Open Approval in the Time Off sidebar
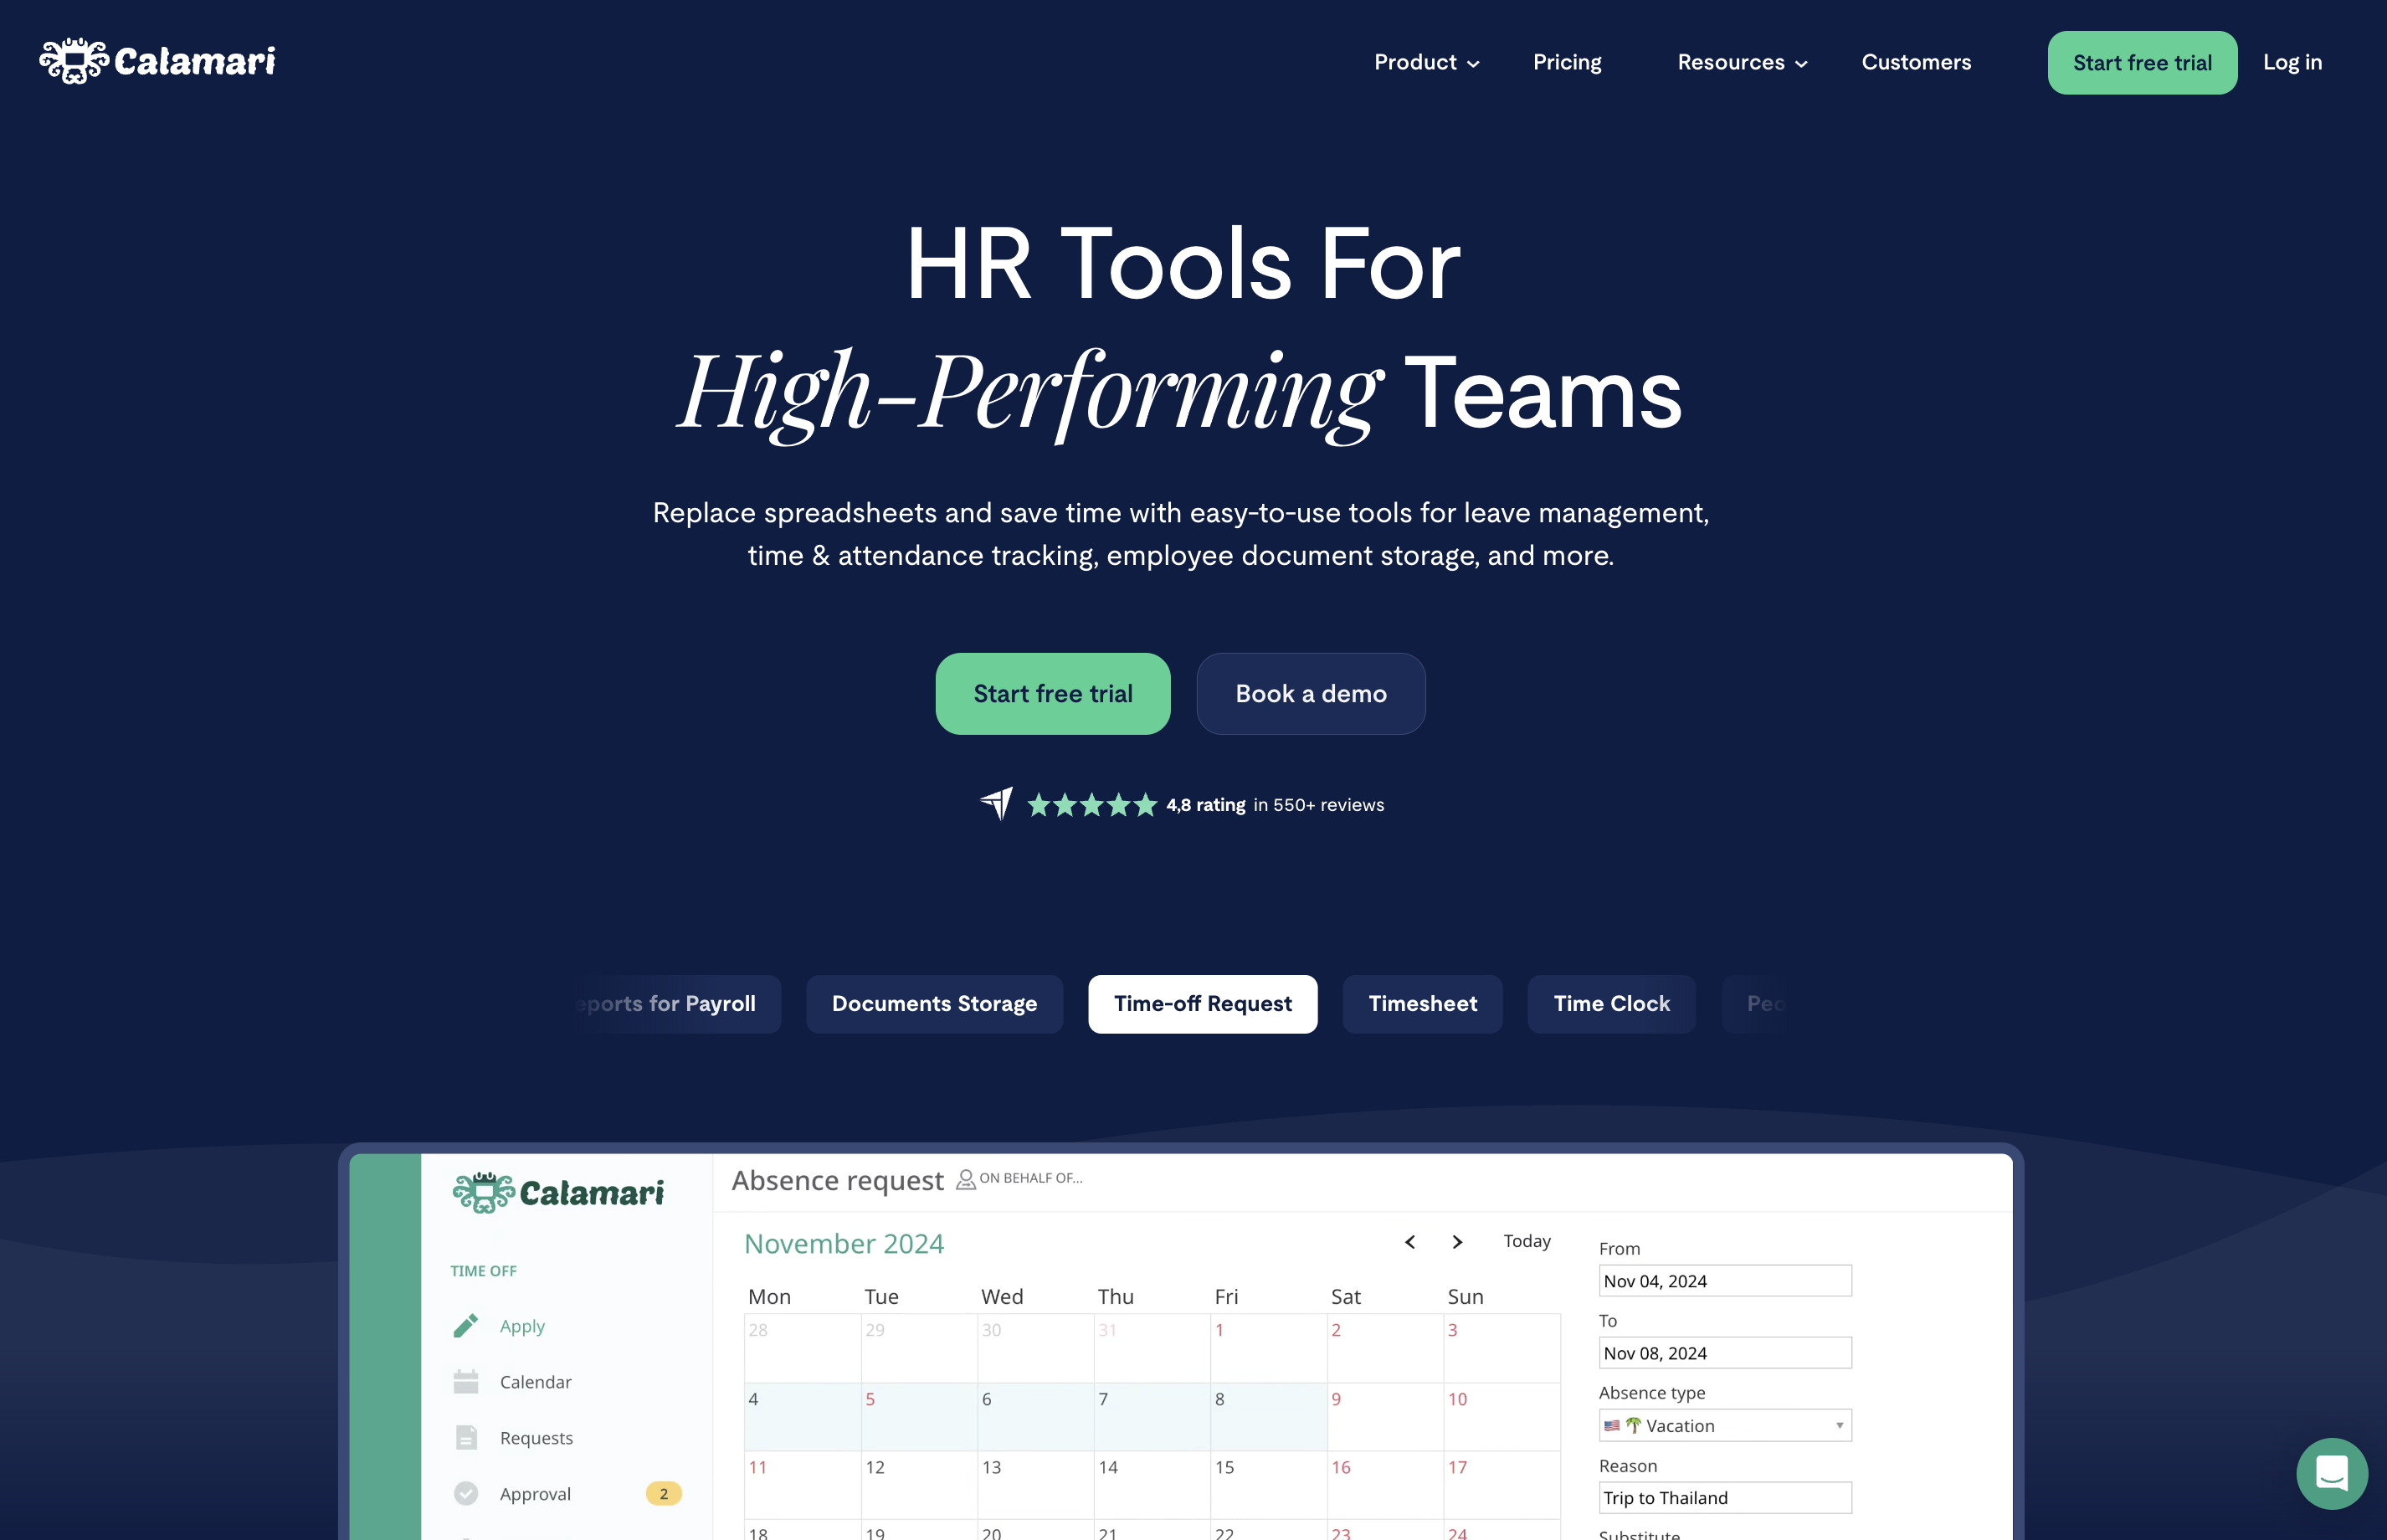 pos(535,1493)
